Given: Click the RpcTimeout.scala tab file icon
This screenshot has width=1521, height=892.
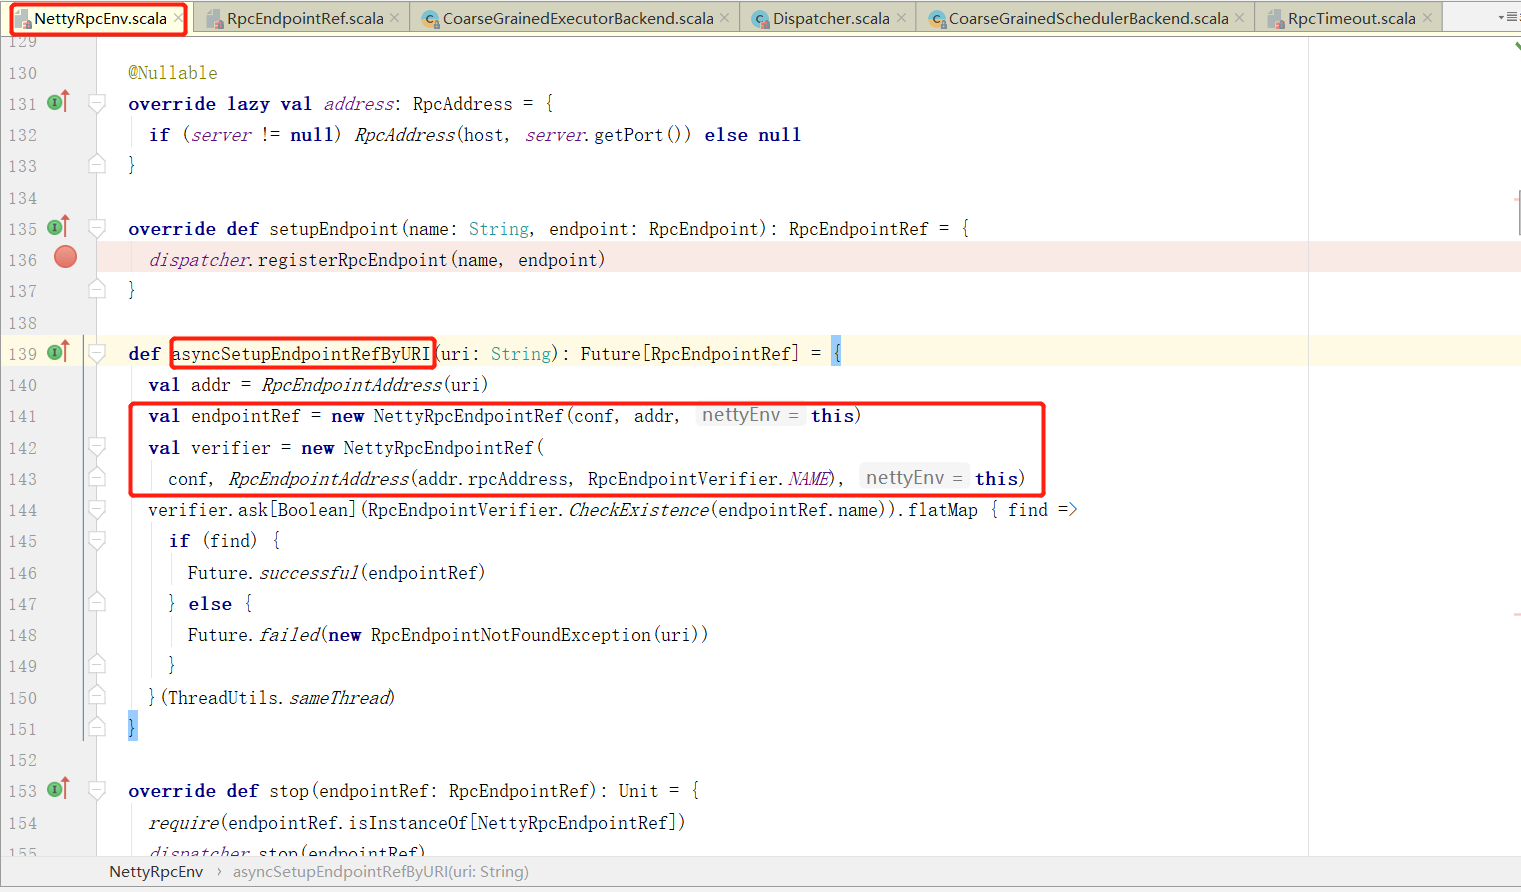Looking at the screenshot, I should 1276,18.
